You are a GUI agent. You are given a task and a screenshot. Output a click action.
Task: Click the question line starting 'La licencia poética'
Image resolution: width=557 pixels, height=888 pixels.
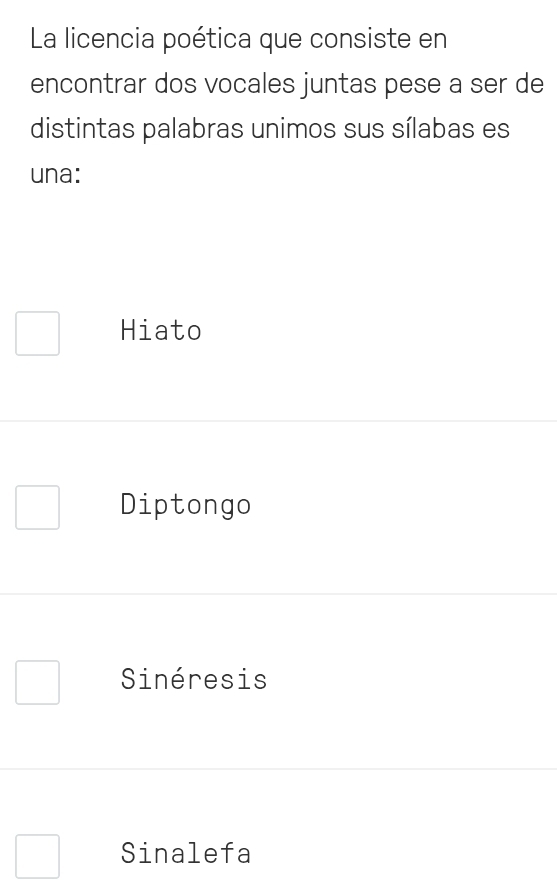click(x=238, y=40)
